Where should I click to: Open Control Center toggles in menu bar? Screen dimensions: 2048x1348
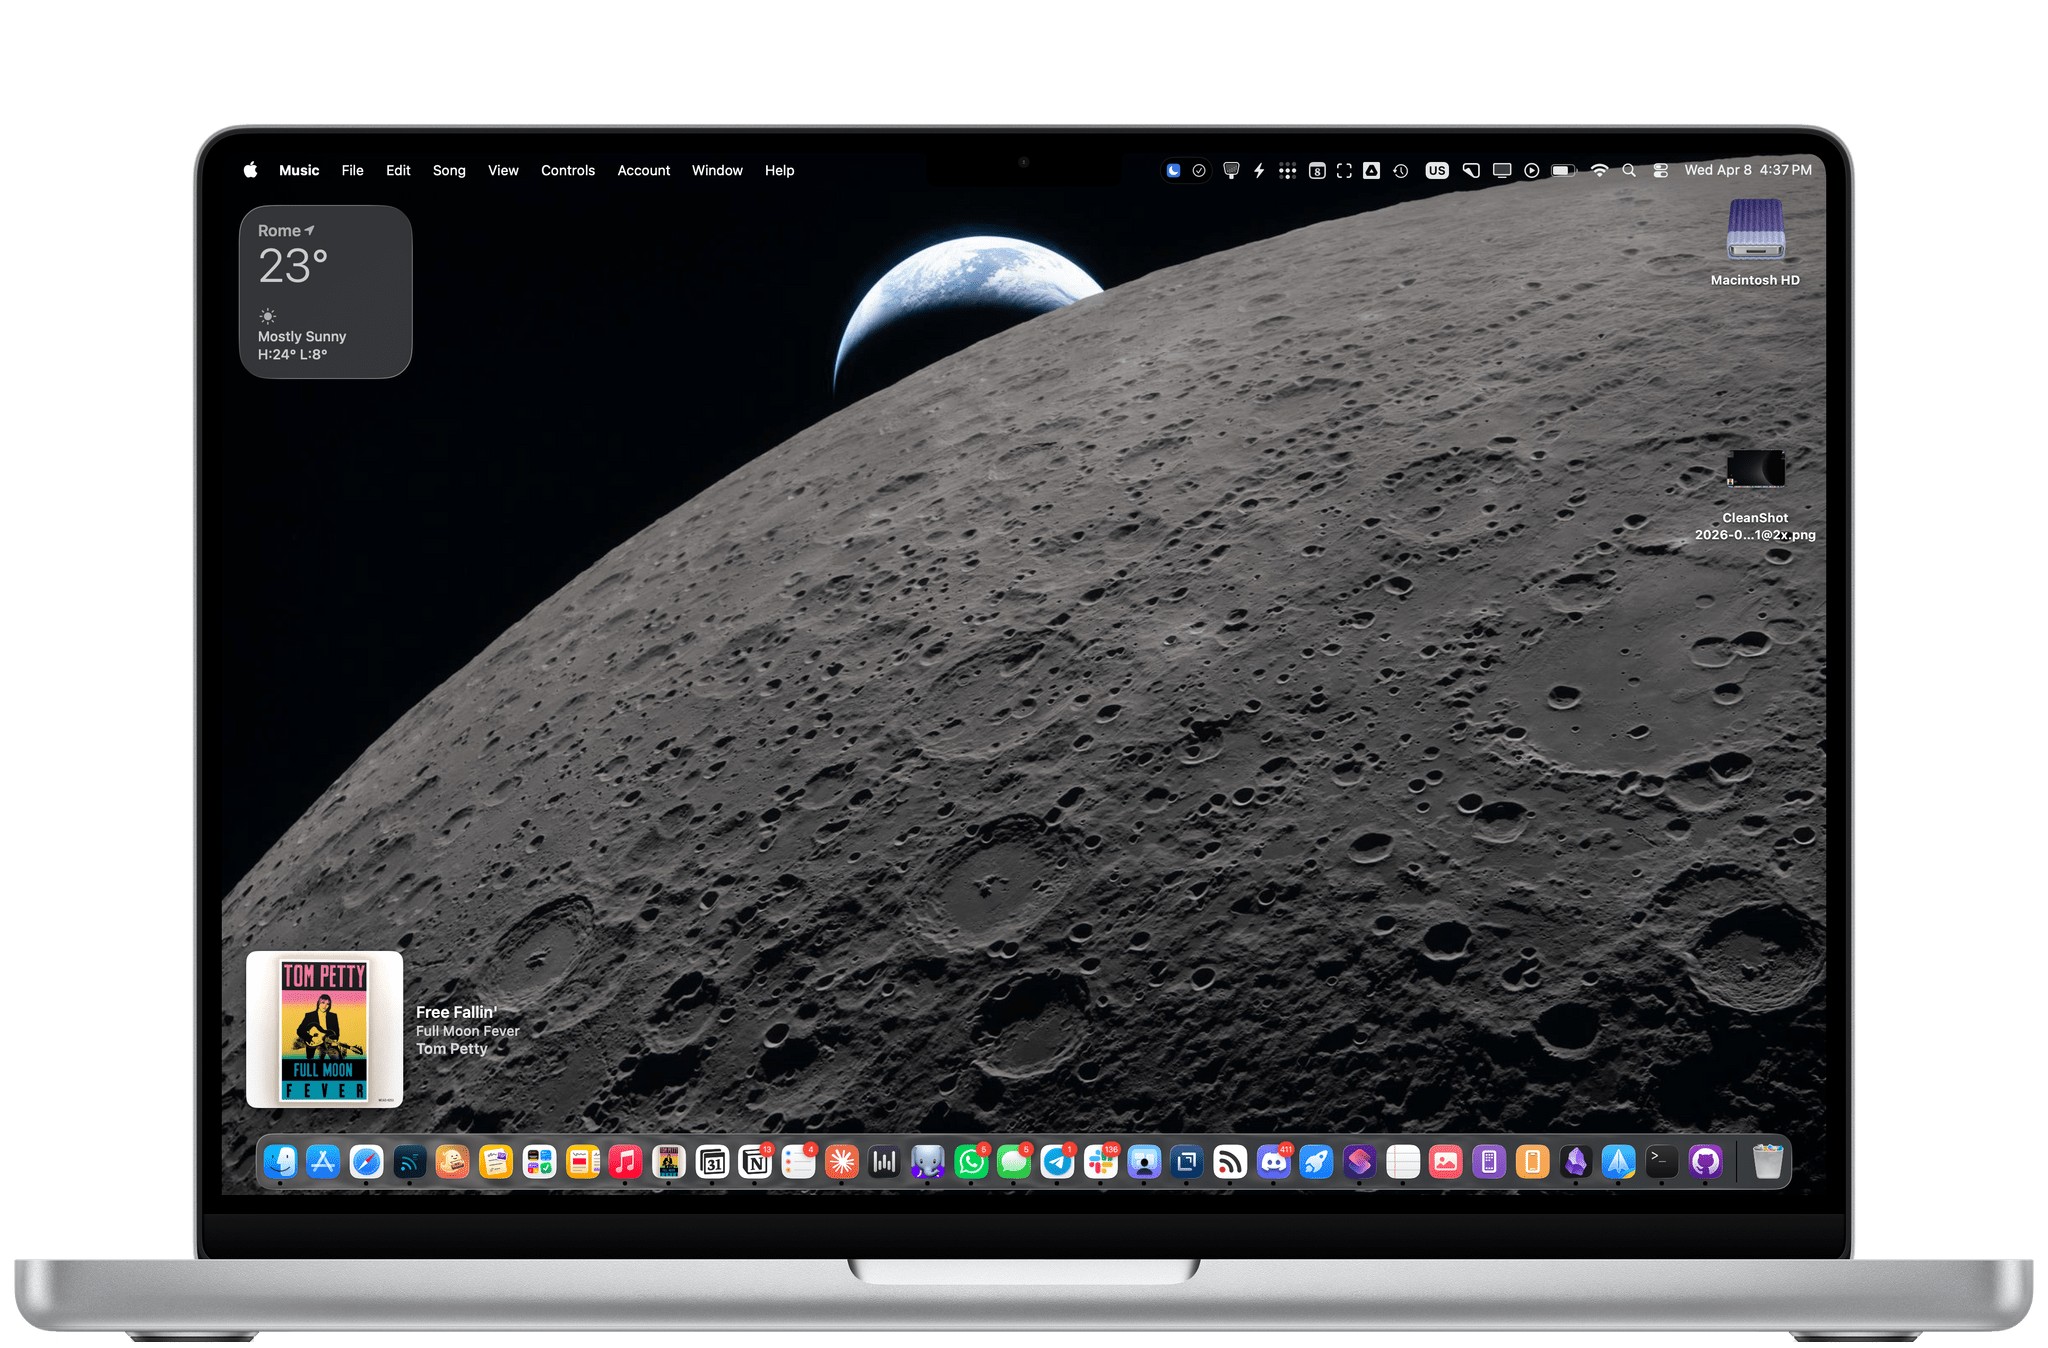coord(1660,171)
